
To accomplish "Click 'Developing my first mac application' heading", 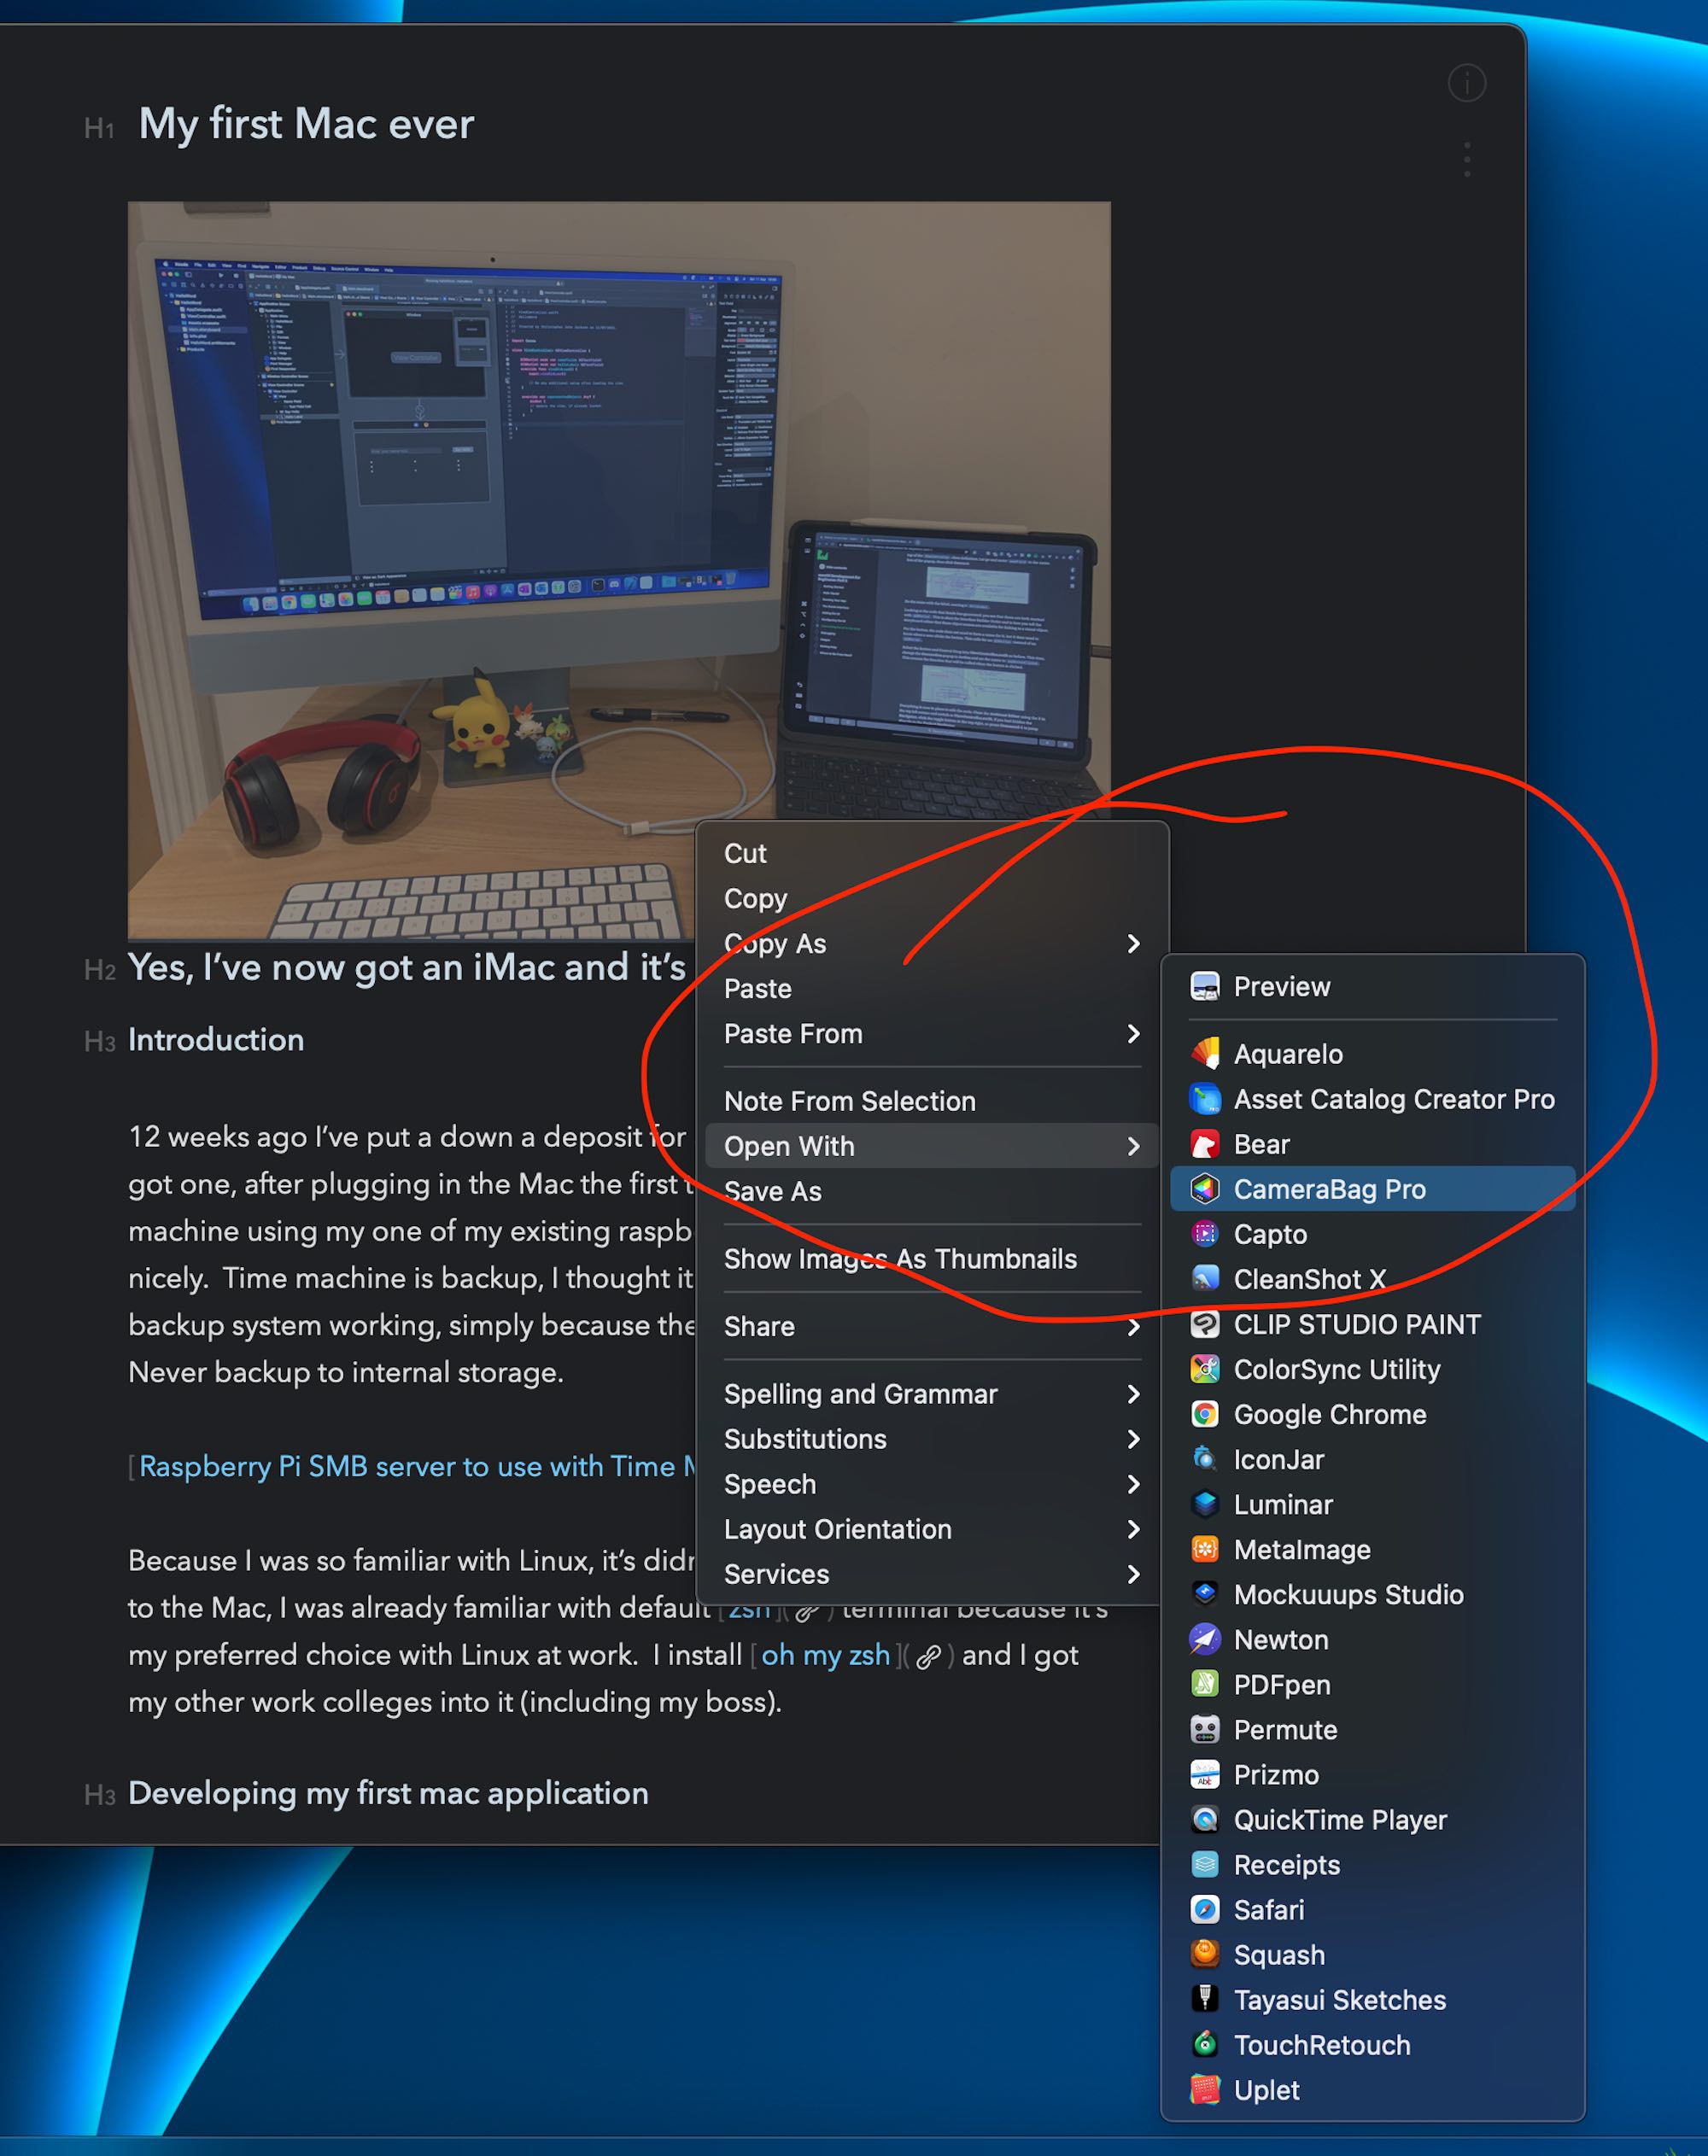I will 388,1793.
